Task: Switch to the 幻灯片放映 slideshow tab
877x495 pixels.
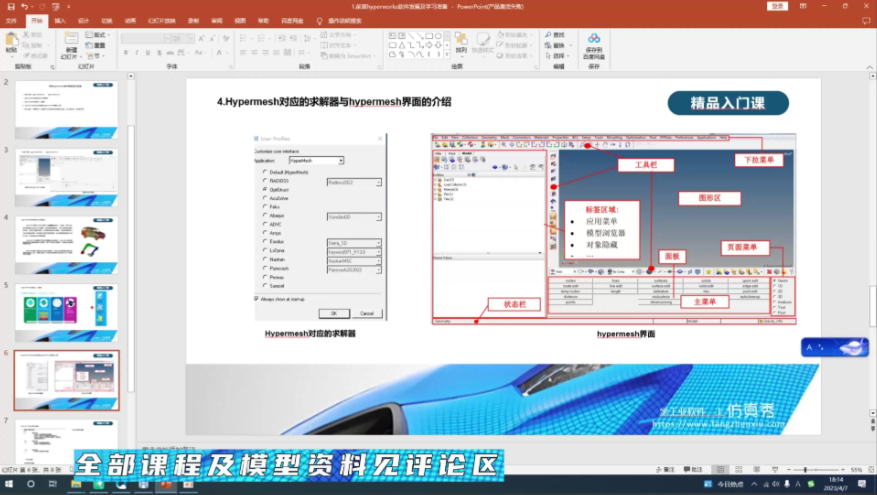Action: tap(162, 21)
